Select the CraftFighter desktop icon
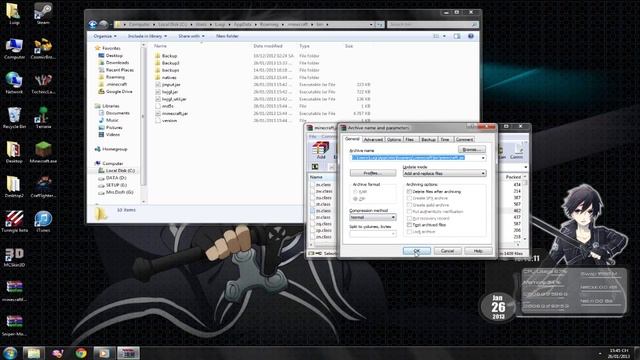640x360 pixels. 43,187
